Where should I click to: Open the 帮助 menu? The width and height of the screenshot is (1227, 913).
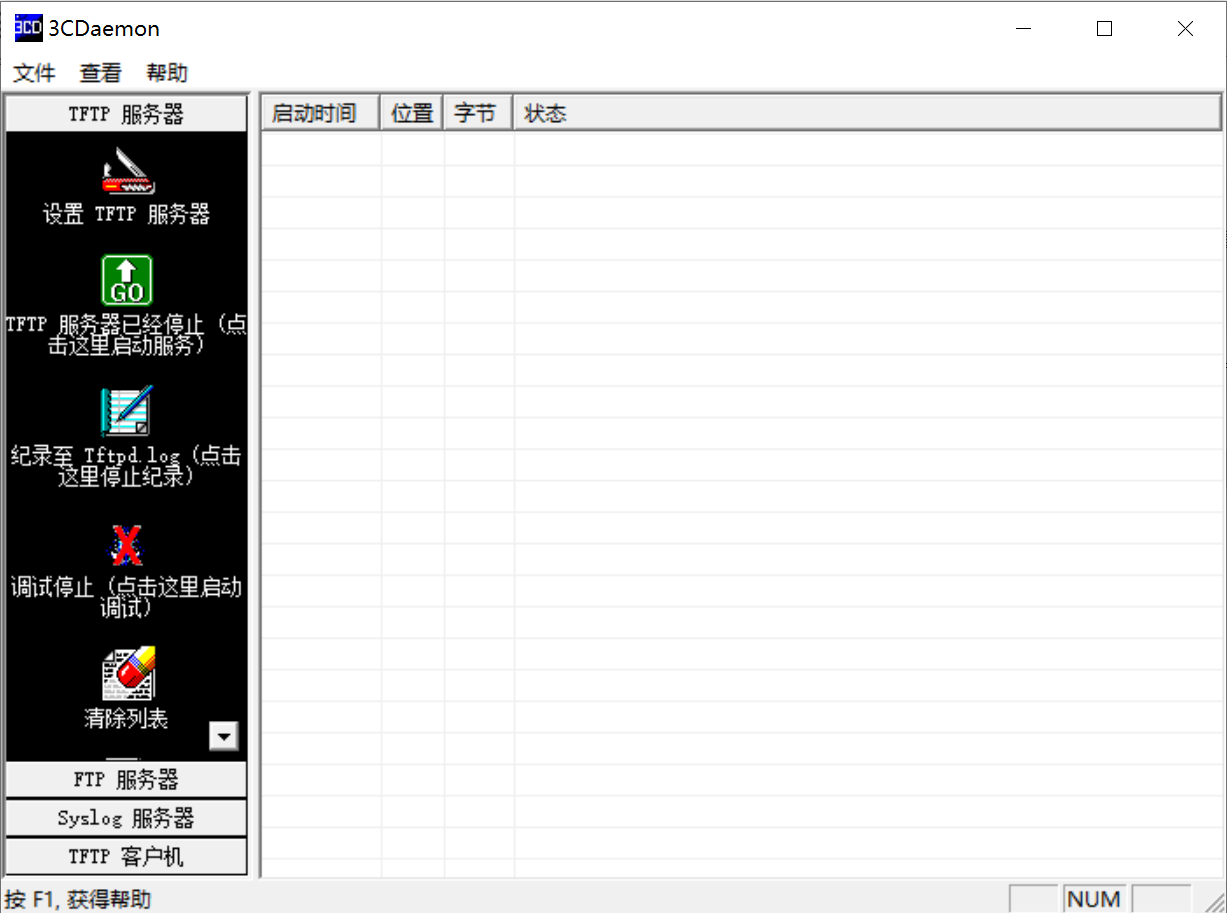(x=167, y=73)
